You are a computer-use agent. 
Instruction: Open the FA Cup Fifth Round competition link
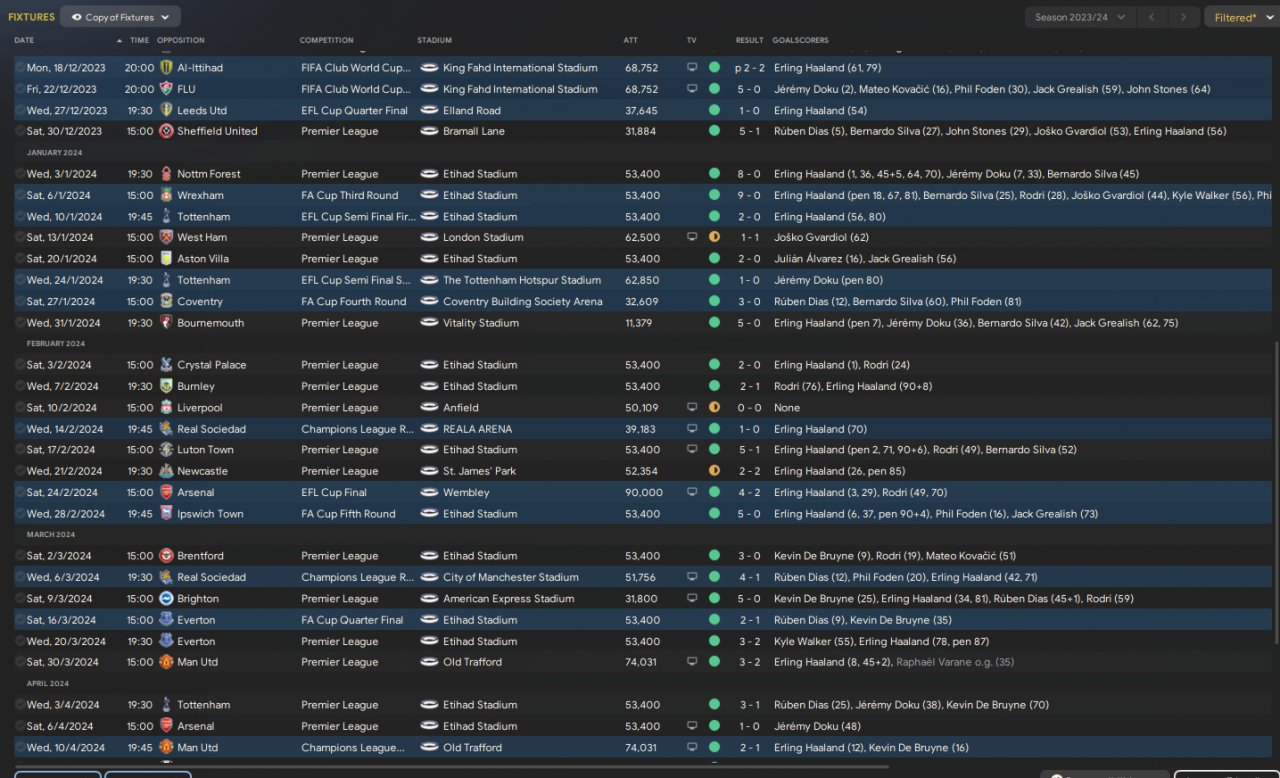pos(348,514)
